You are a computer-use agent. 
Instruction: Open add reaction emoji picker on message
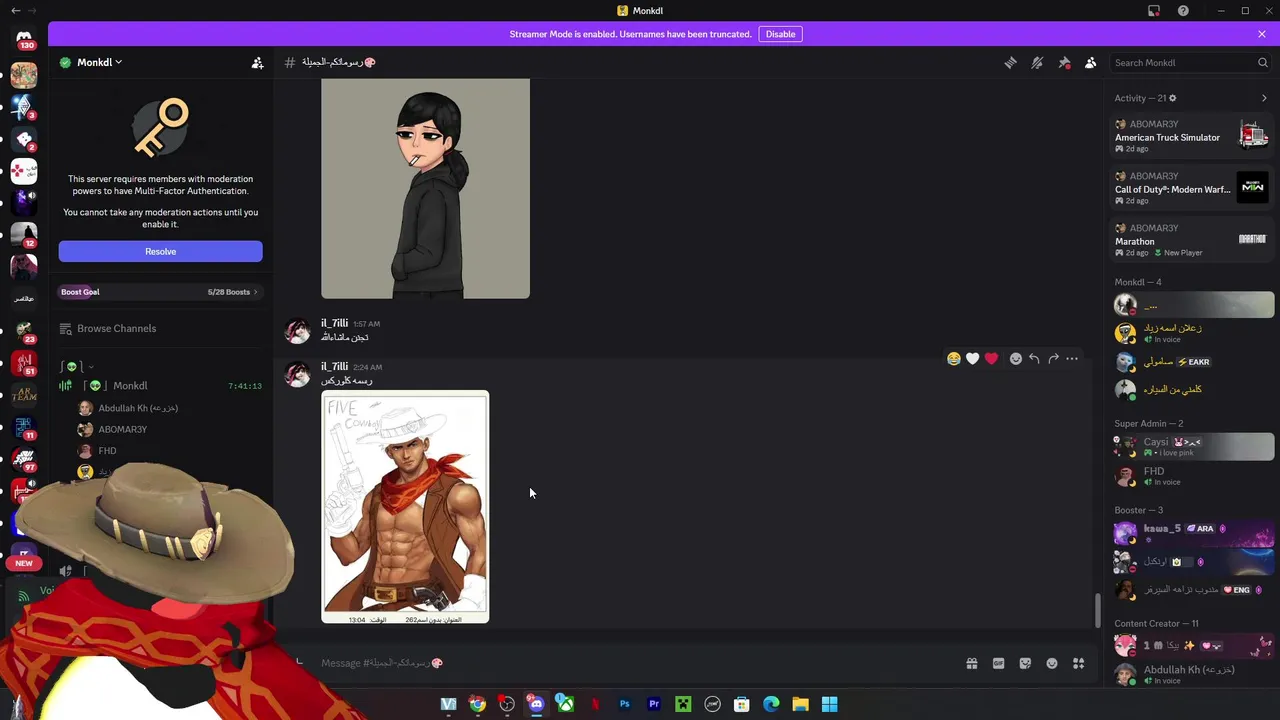1016,358
